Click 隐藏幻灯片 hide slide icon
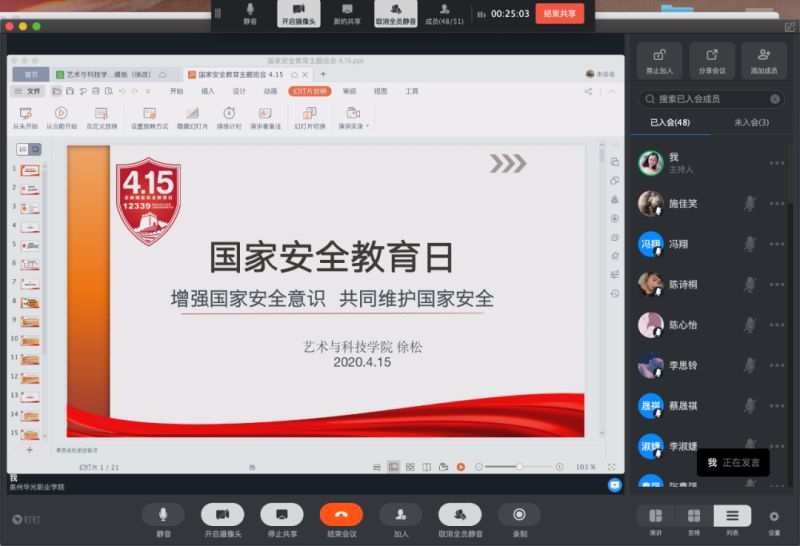Viewport: 800px width, 546px height. tap(192, 118)
